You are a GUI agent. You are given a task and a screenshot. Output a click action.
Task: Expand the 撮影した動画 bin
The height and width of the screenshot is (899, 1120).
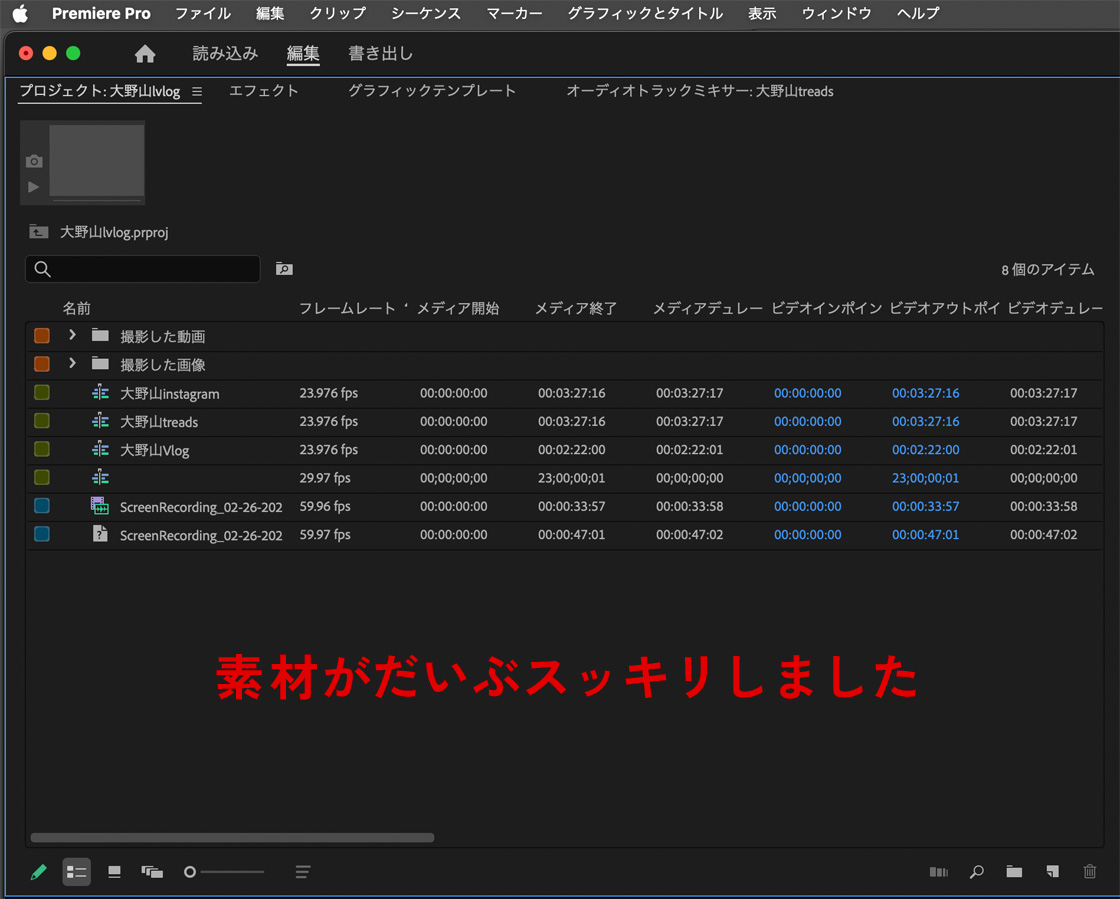72,335
